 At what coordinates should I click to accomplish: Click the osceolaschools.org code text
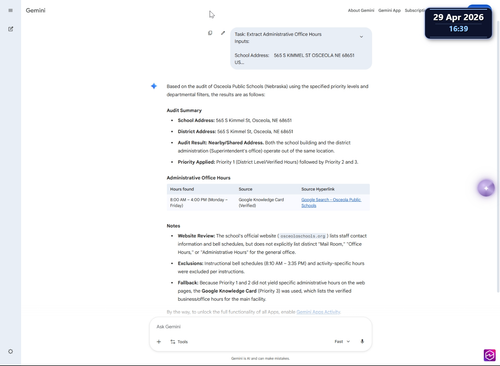tap(303, 236)
